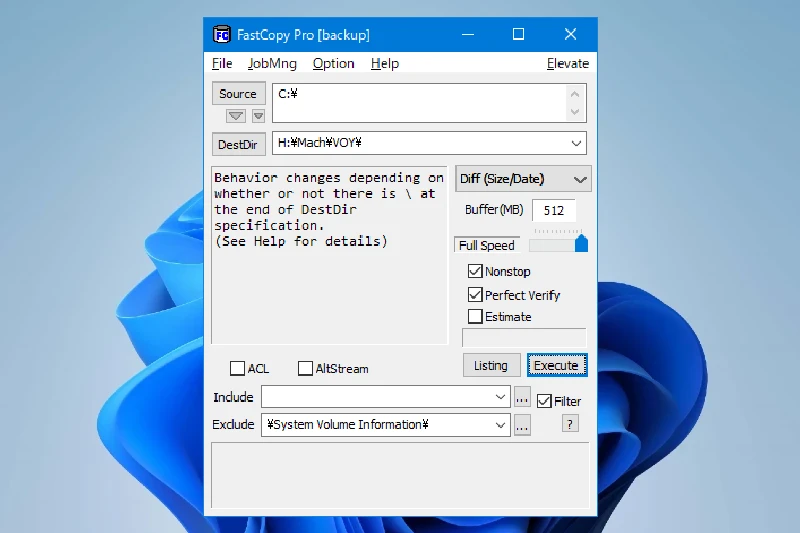Image resolution: width=800 pixels, height=533 pixels.
Task: Click the smaller triangle button under Source
Action: tap(259, 116)
